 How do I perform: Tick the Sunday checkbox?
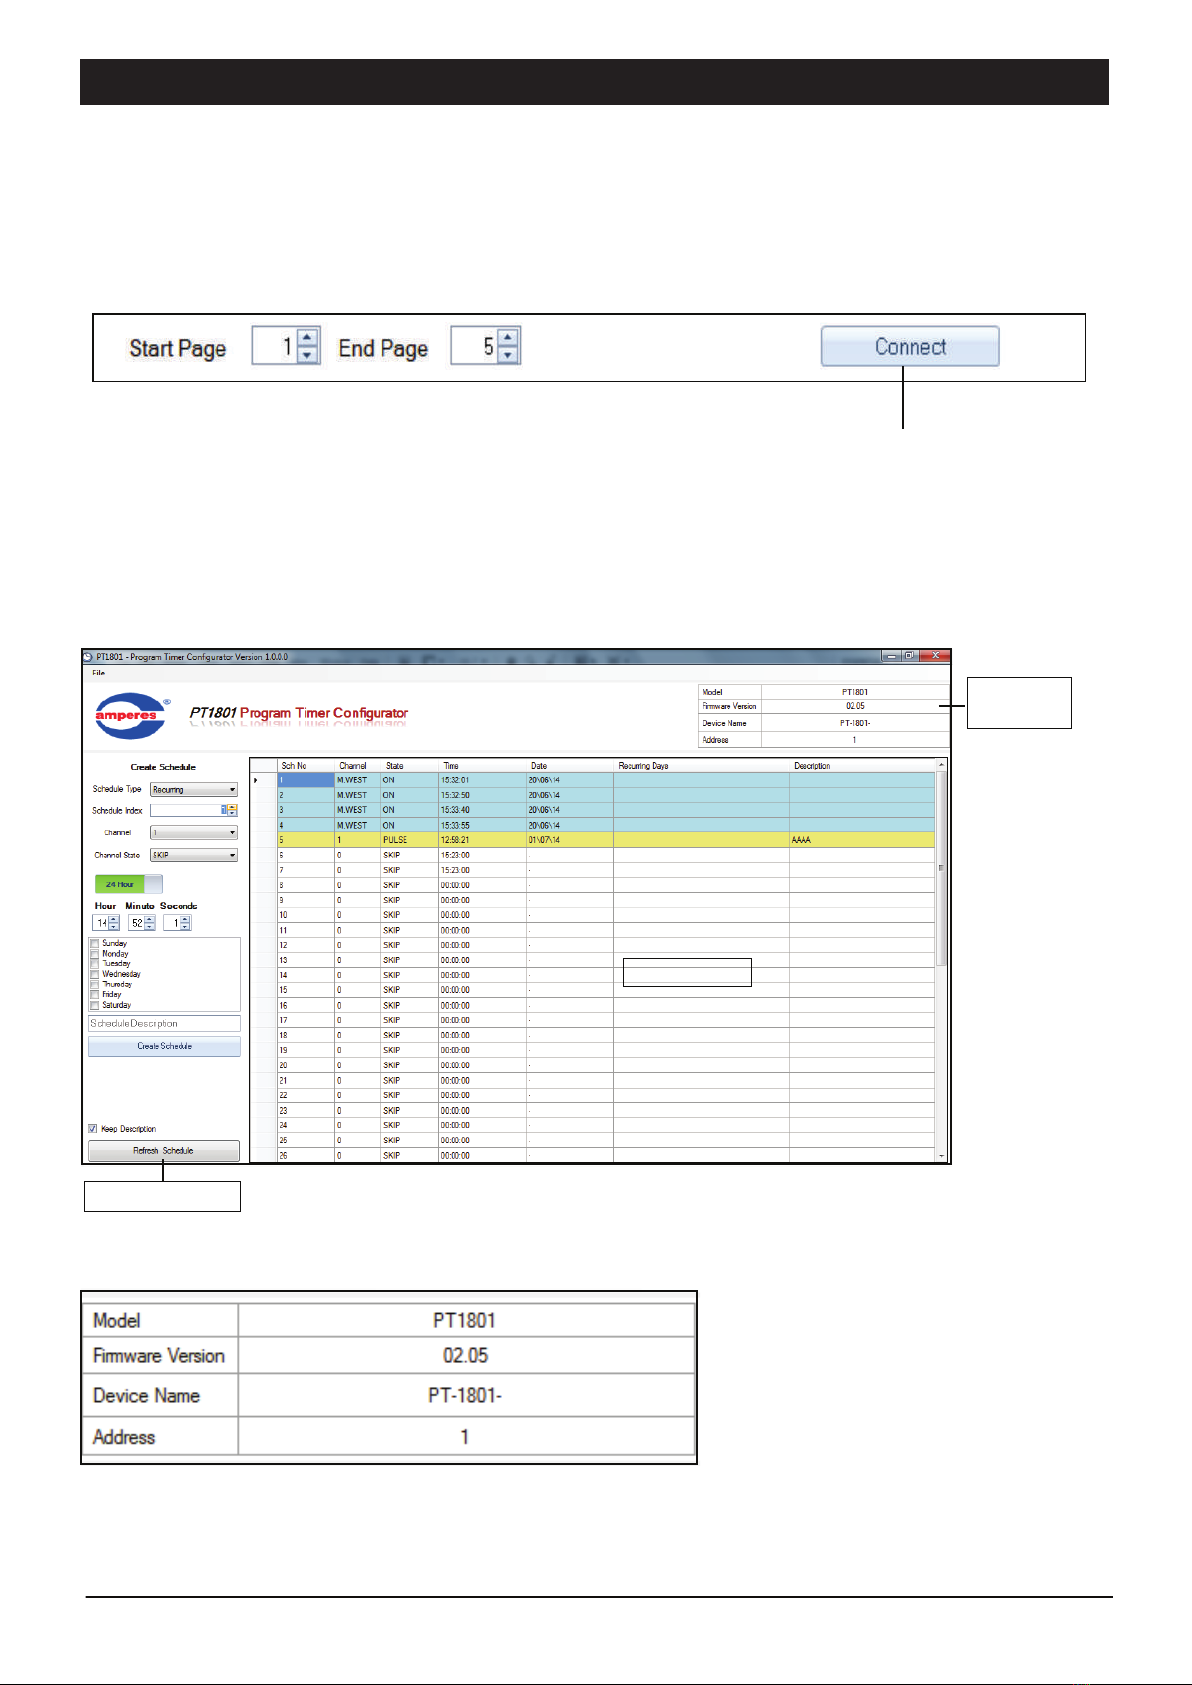[95, 943]
